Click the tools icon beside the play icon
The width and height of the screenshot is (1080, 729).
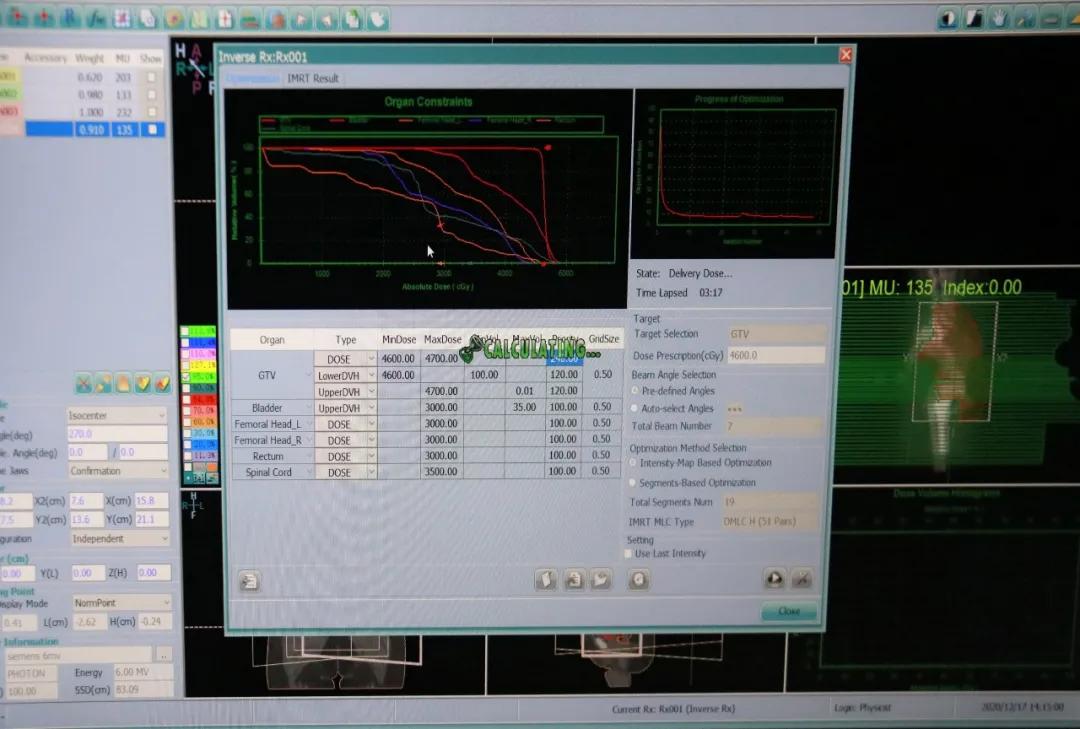(x=802, y=579)
